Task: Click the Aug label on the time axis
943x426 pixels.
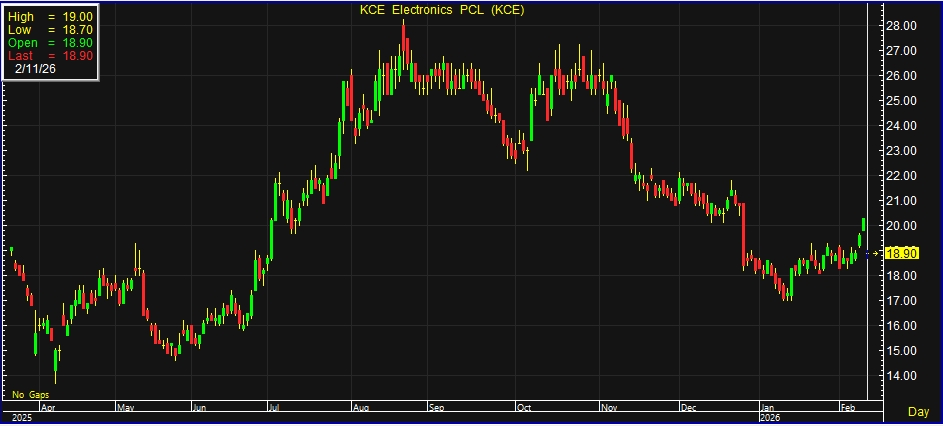Action: 360,408
